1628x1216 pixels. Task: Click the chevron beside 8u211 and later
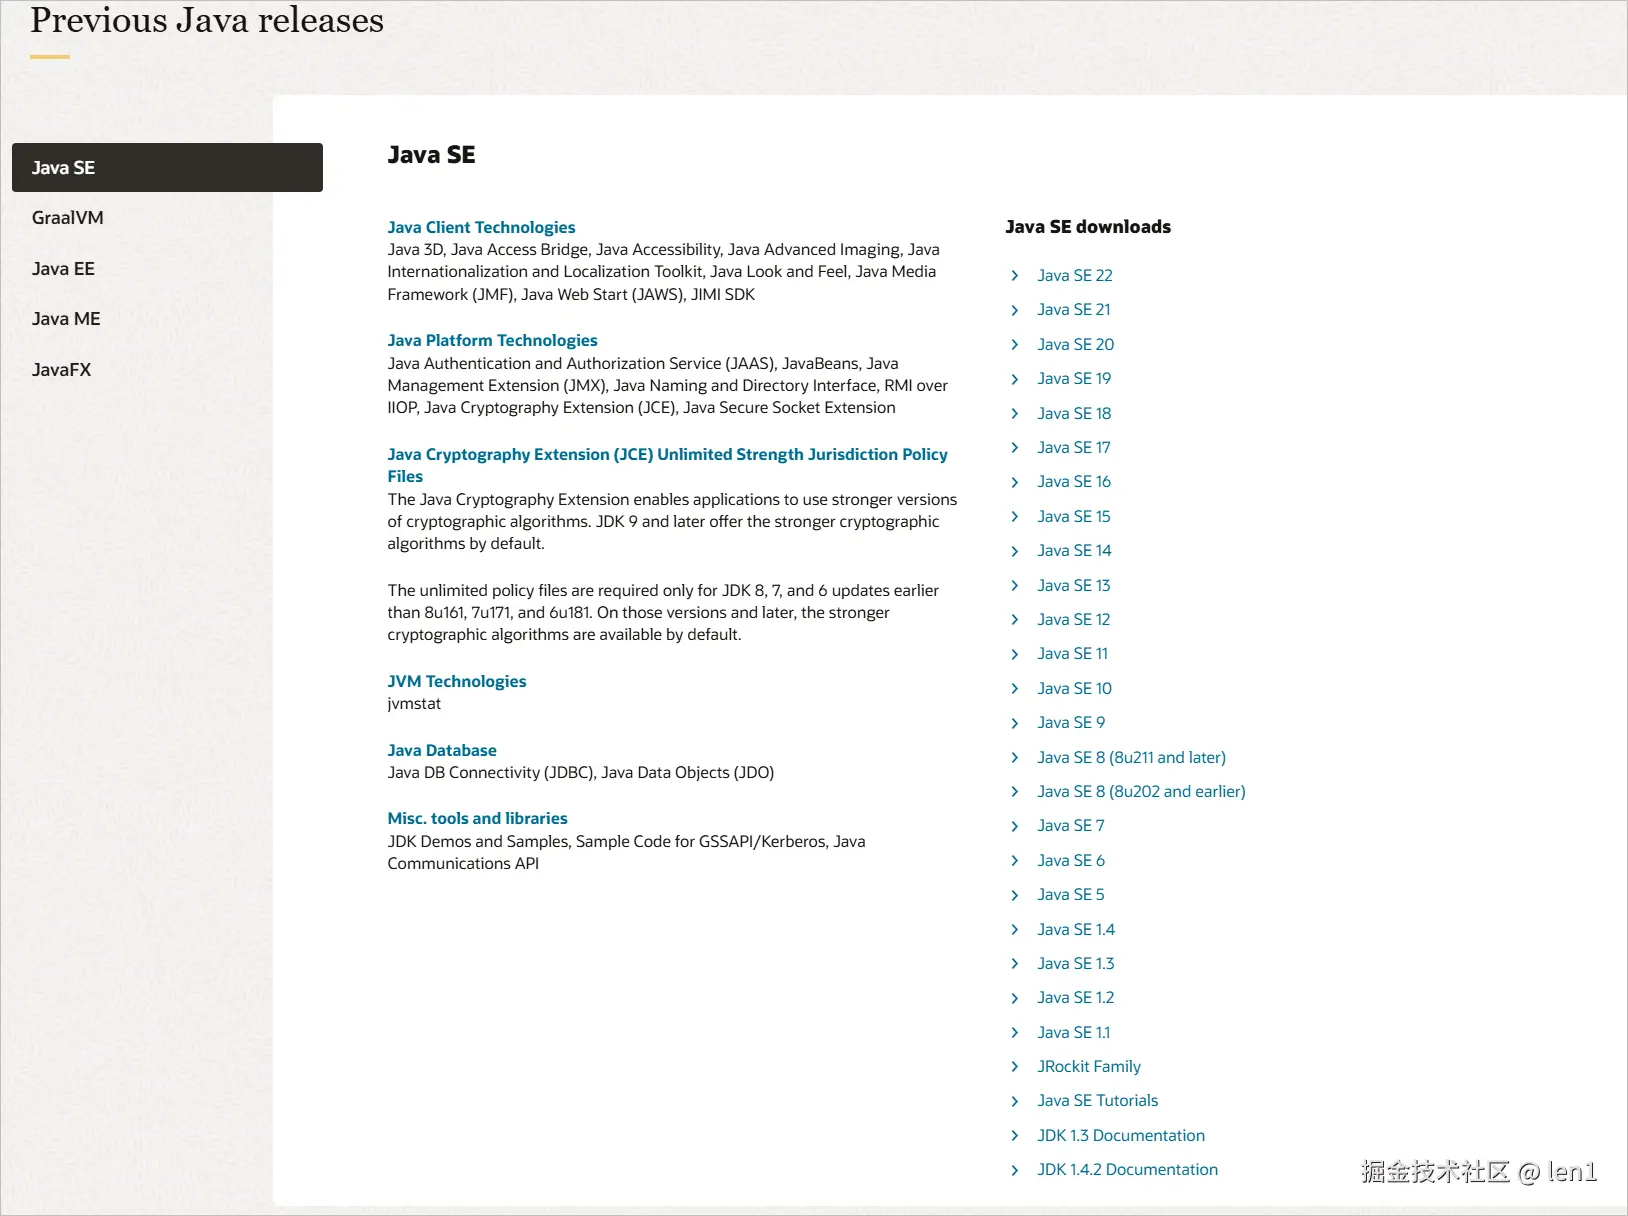[1014, 757]
